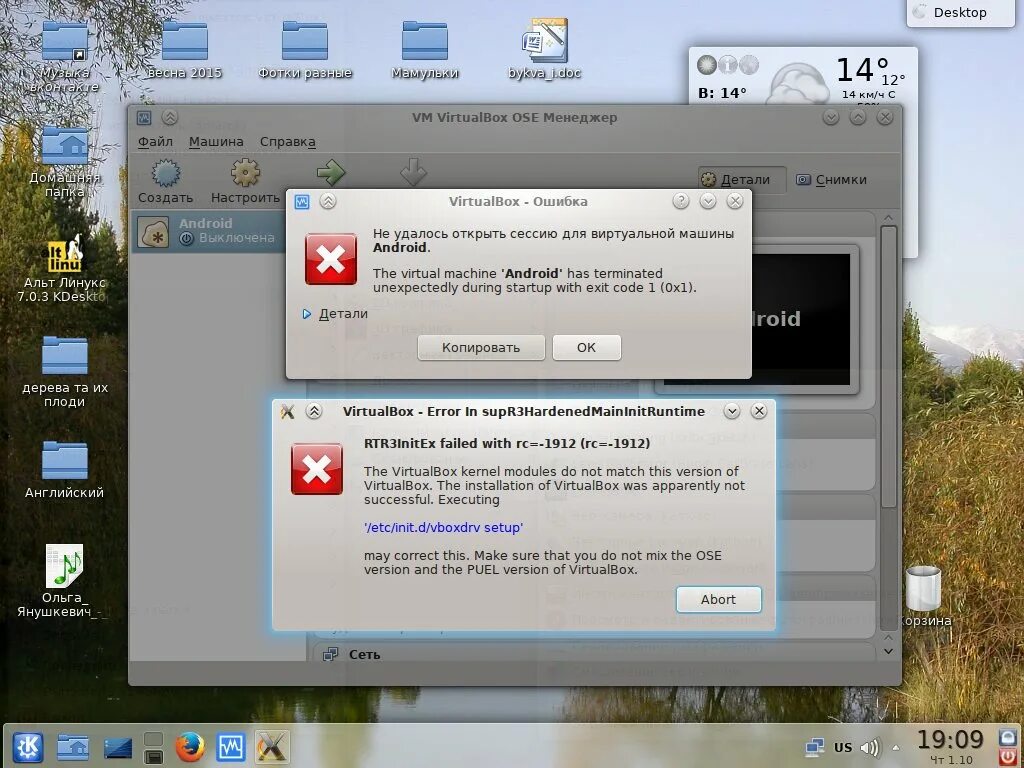The width and height of the screenshot is (1024, 768).
Task: Minimize the VirtualBox Ошибка dialog
Action: (x=708, y=201)
